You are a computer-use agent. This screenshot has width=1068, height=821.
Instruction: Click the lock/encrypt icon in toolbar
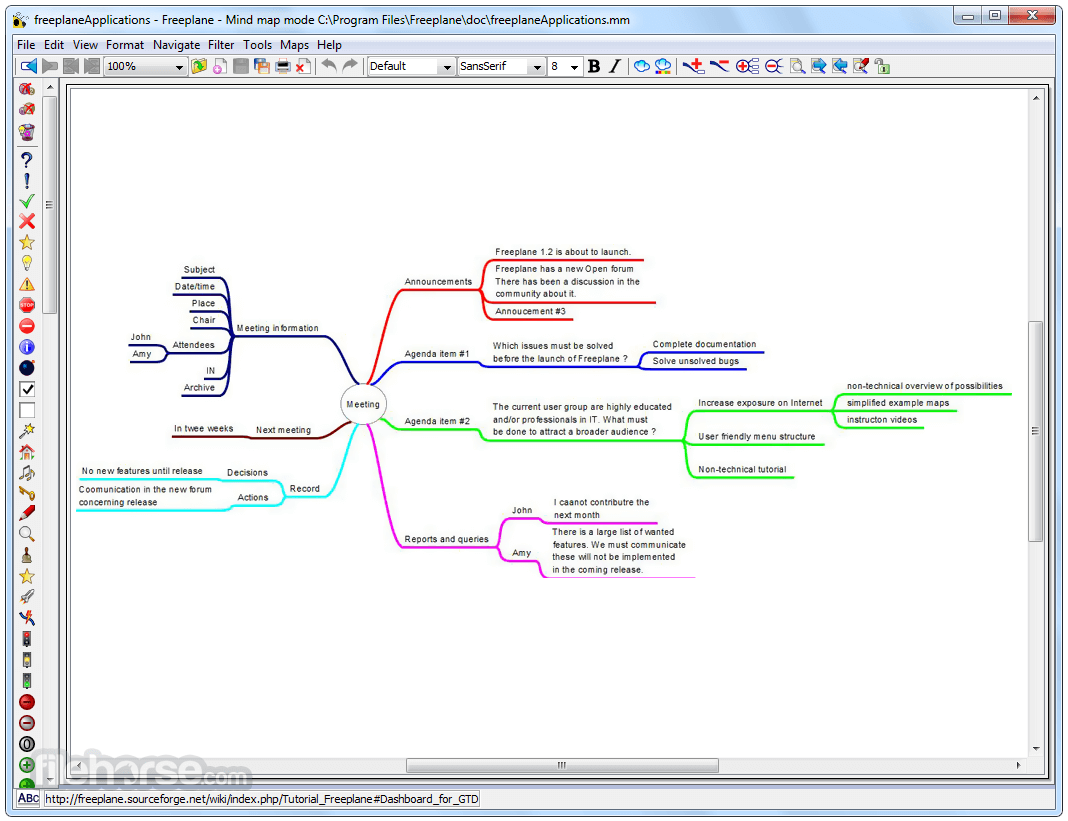(x=882, y=66)
